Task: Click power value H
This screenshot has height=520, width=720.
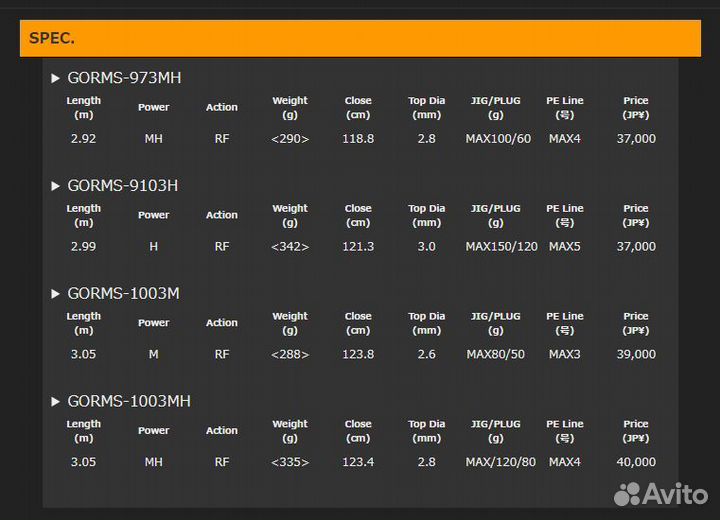Action: coord(153,247)
